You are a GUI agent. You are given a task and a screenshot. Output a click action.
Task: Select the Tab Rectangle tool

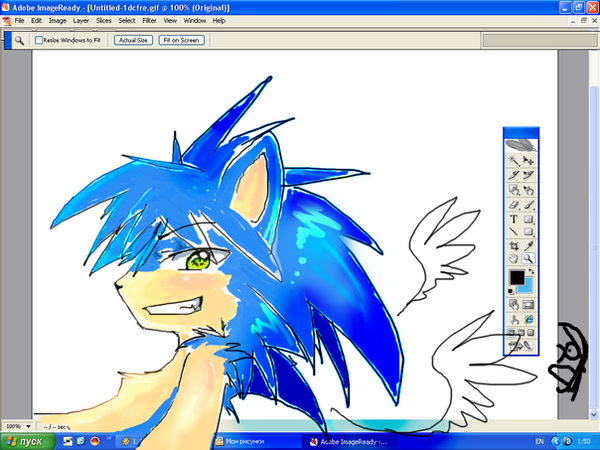[x=528, y=232]
